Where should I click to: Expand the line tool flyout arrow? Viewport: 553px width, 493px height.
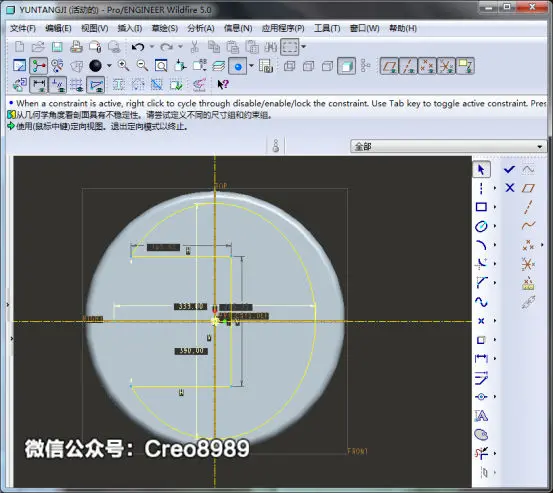[x=494, y=188]
